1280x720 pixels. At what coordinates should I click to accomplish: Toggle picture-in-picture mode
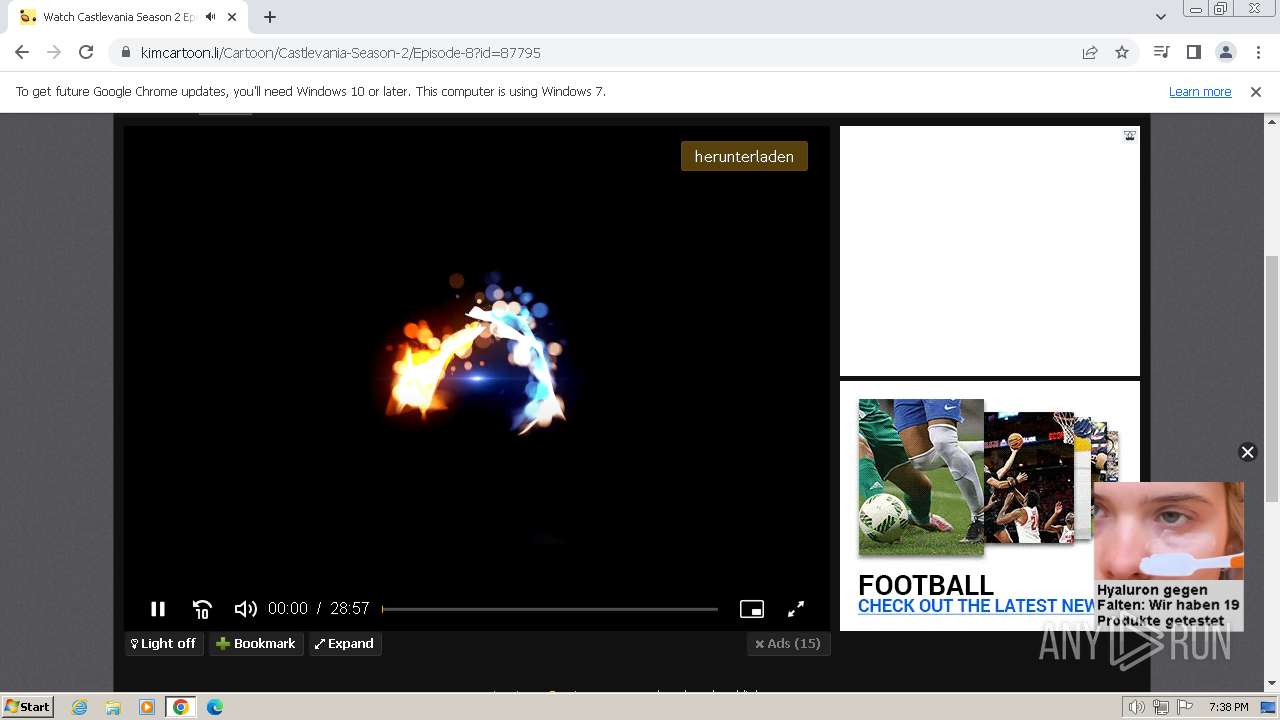[752, 608]
